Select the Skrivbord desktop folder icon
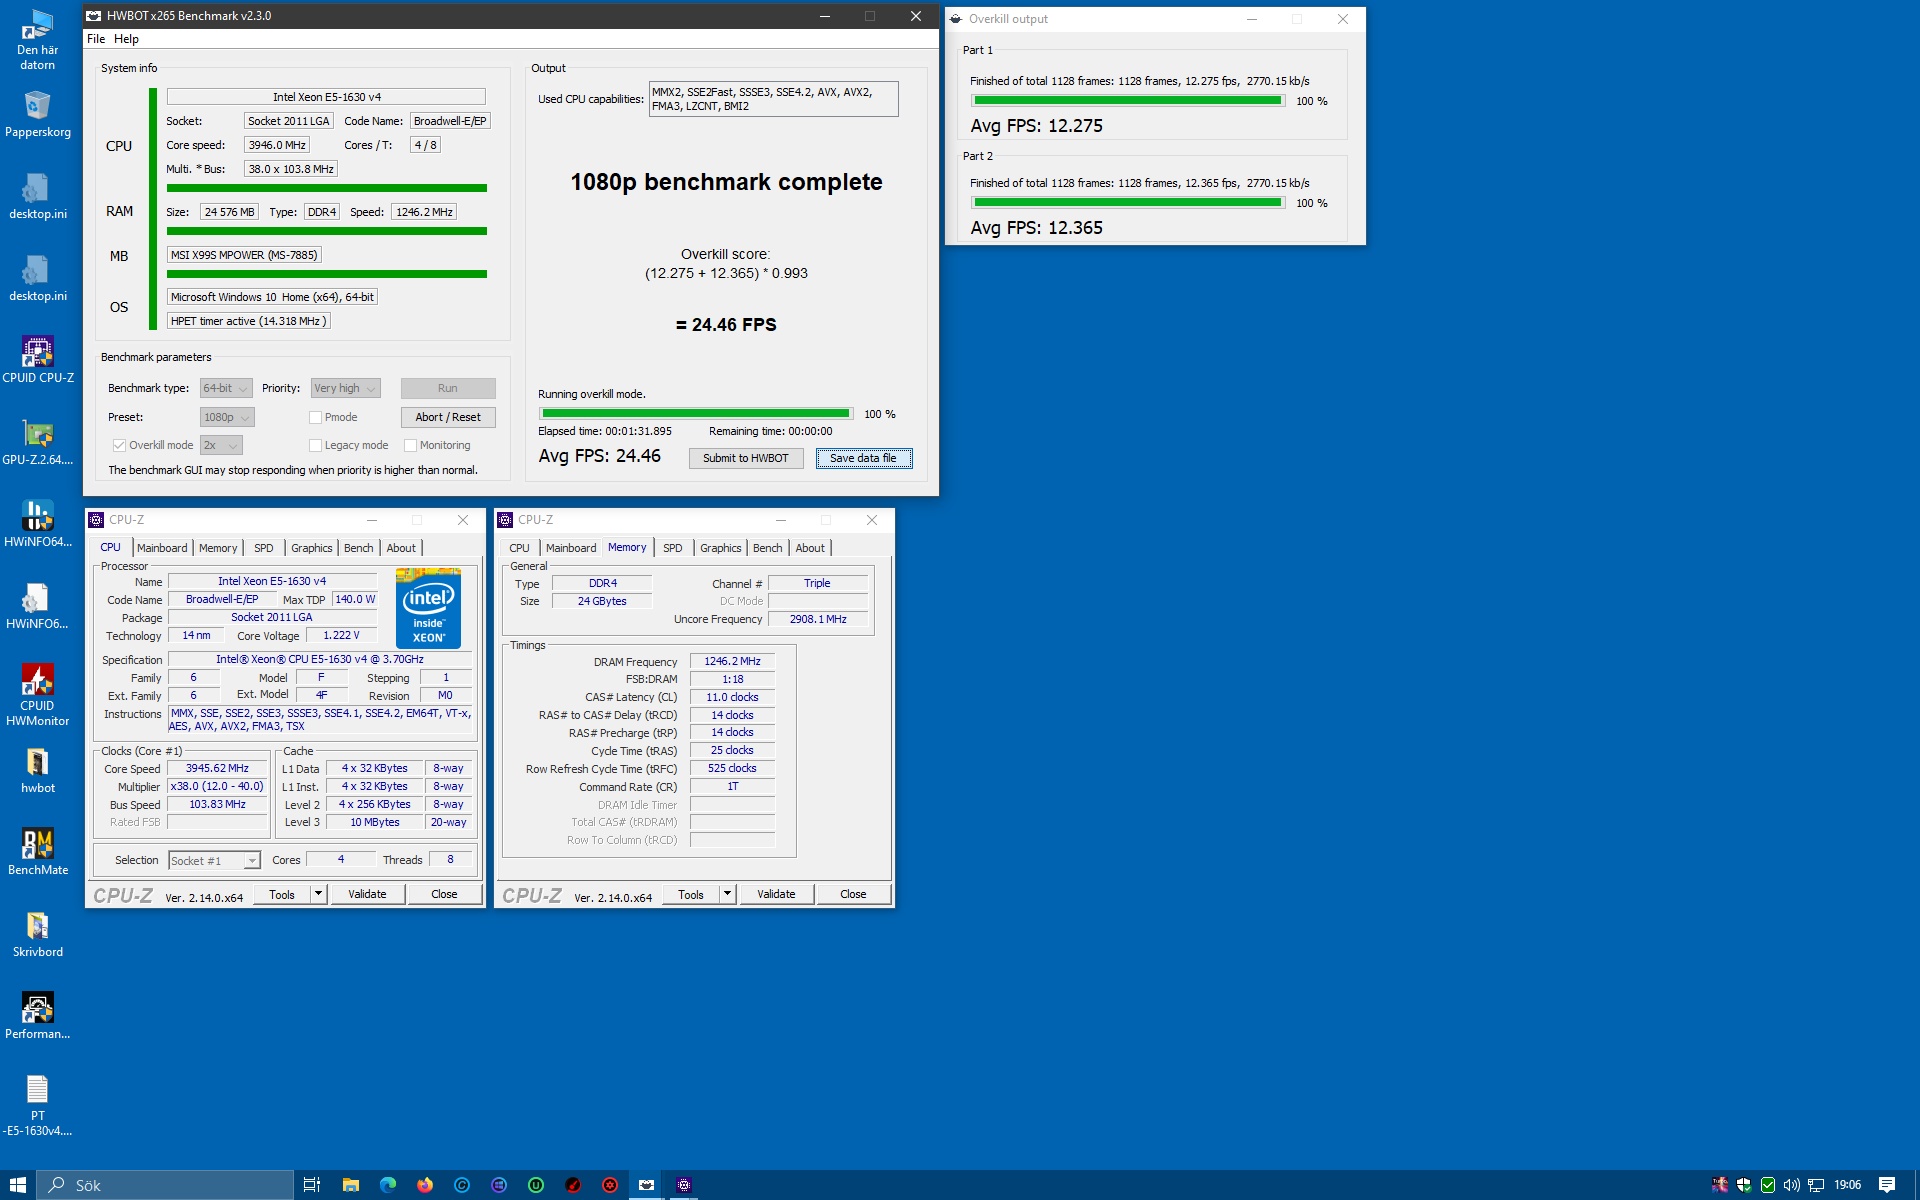 (x=38, y=934)
